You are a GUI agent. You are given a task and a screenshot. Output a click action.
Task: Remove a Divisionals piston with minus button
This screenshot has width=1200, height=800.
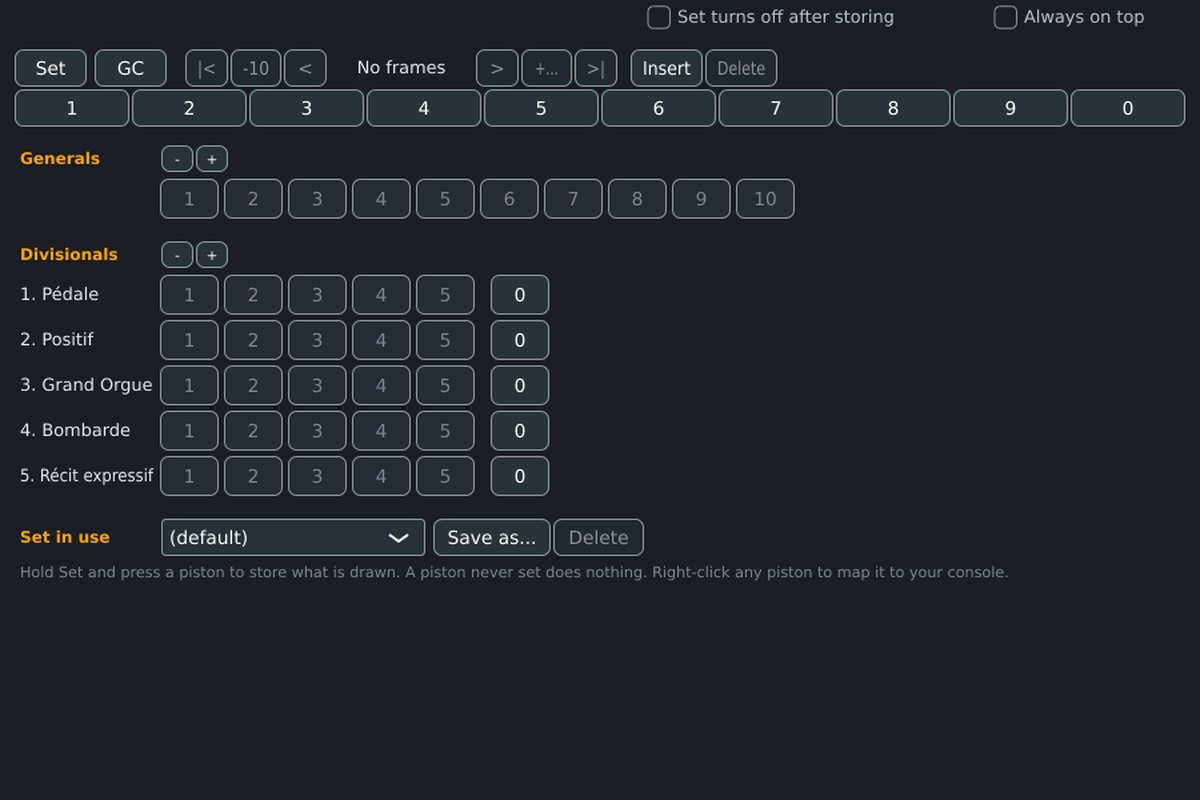pyautogui.click(x=177, y=255)
